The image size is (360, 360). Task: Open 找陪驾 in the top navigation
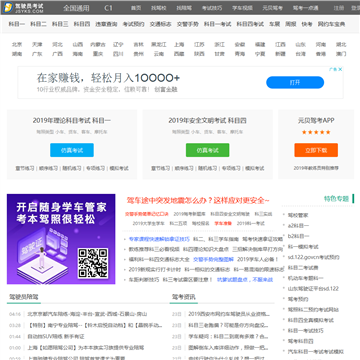184,8
